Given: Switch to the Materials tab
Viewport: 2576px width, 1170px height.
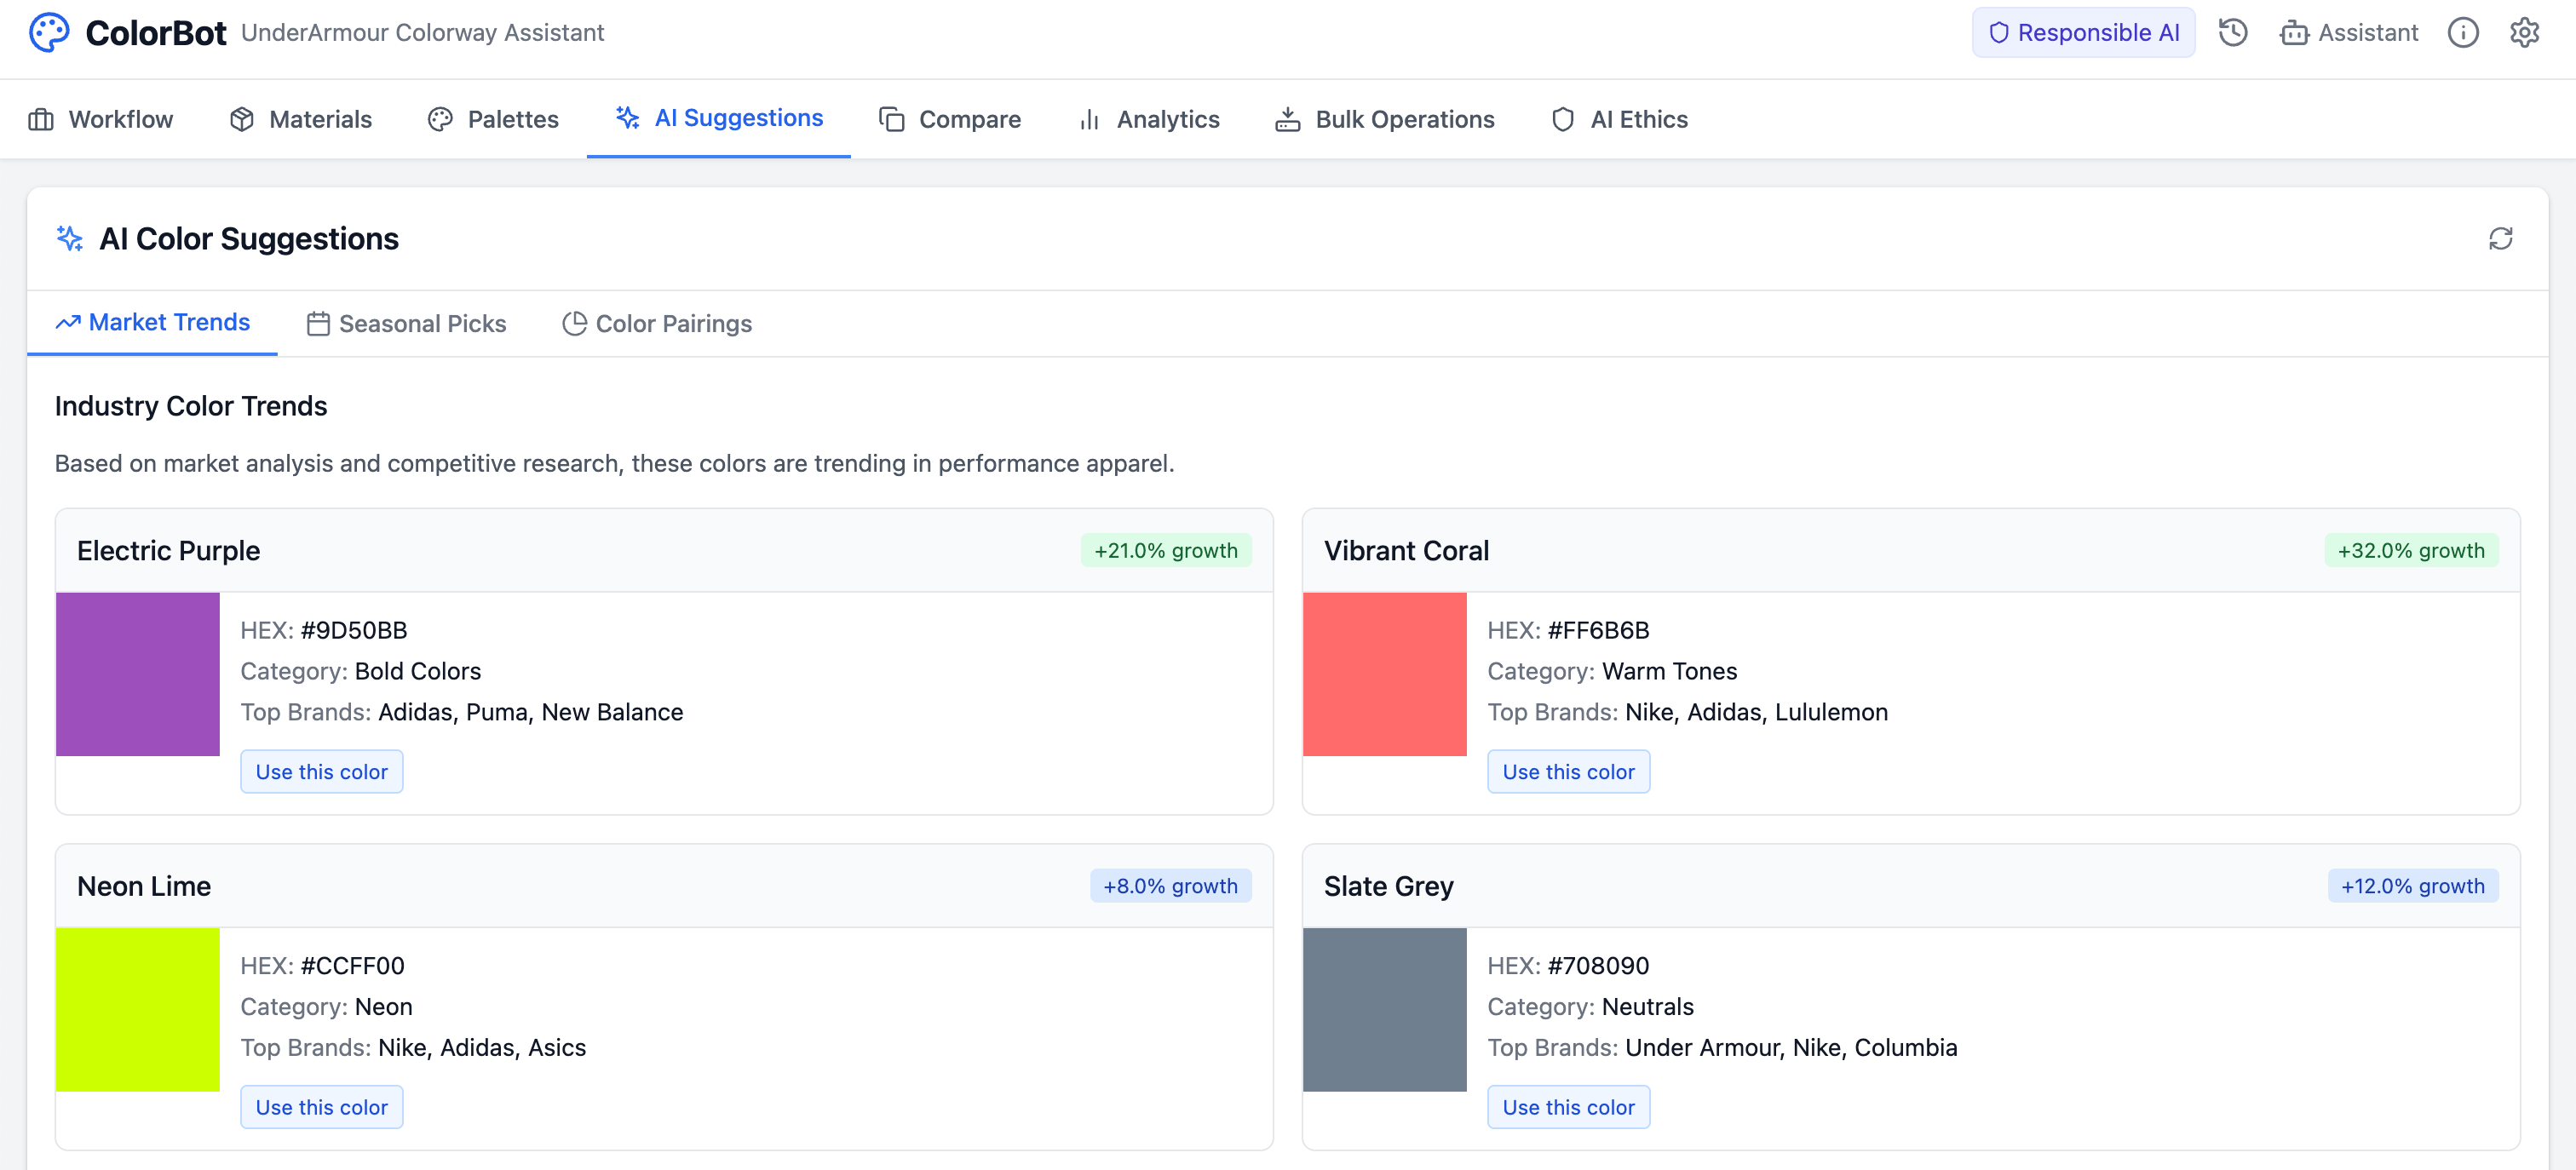Looking at the screenshot, I should (301, 120).
